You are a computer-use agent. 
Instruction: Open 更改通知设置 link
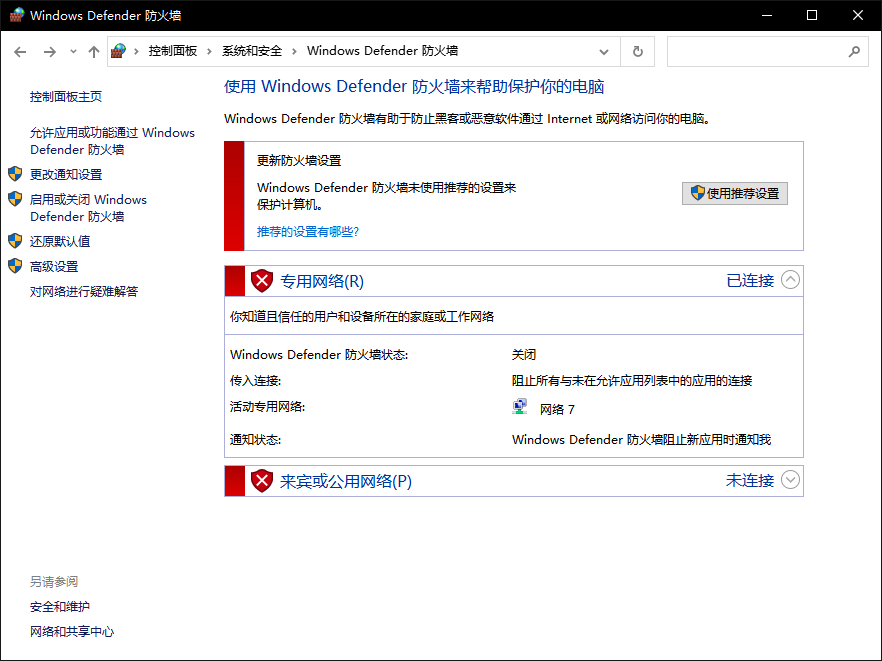tap(66, 174)
